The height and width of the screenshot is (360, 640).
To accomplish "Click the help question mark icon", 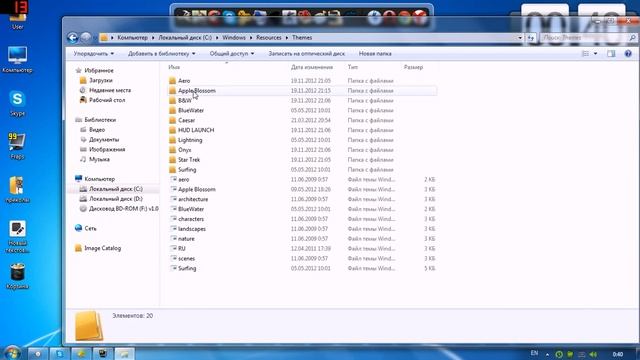I will [x=628, y=53].
